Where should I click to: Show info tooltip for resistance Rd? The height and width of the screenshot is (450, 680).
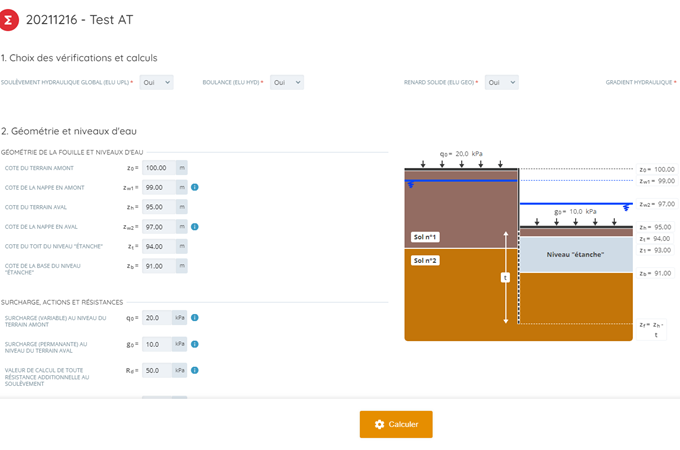(195, 370)
